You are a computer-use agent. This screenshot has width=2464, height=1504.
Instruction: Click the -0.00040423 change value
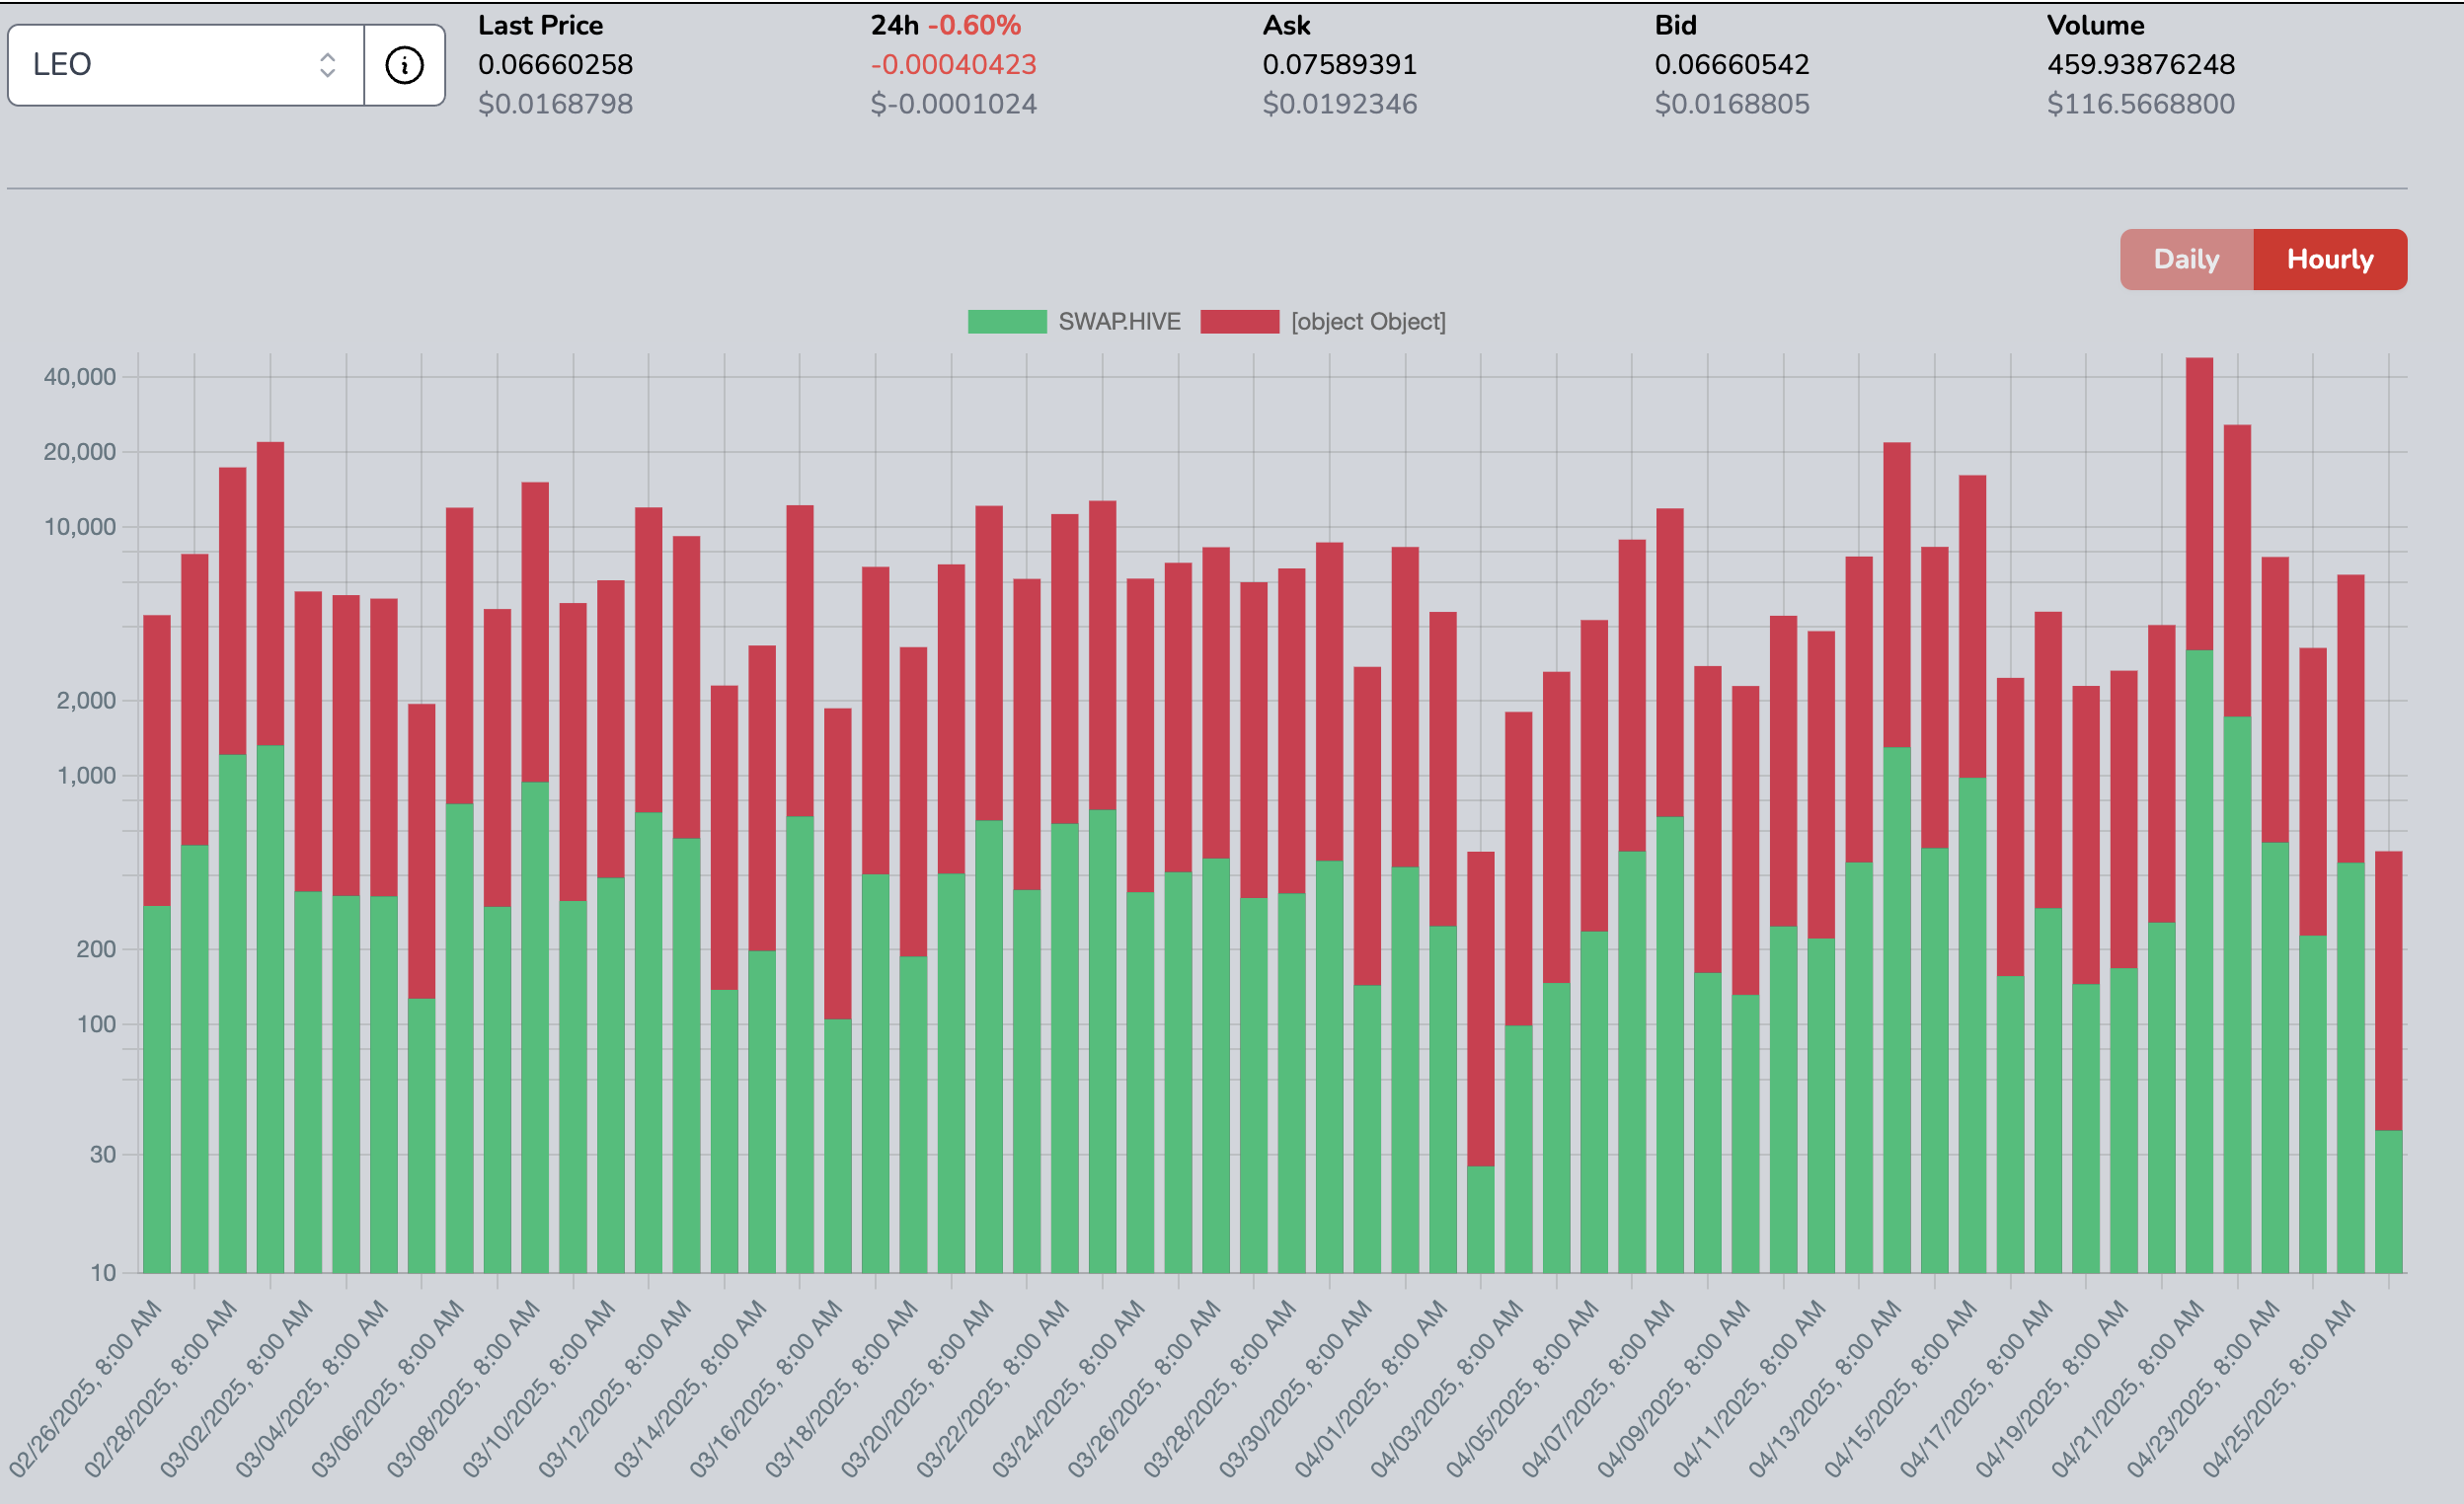[953, 64]
